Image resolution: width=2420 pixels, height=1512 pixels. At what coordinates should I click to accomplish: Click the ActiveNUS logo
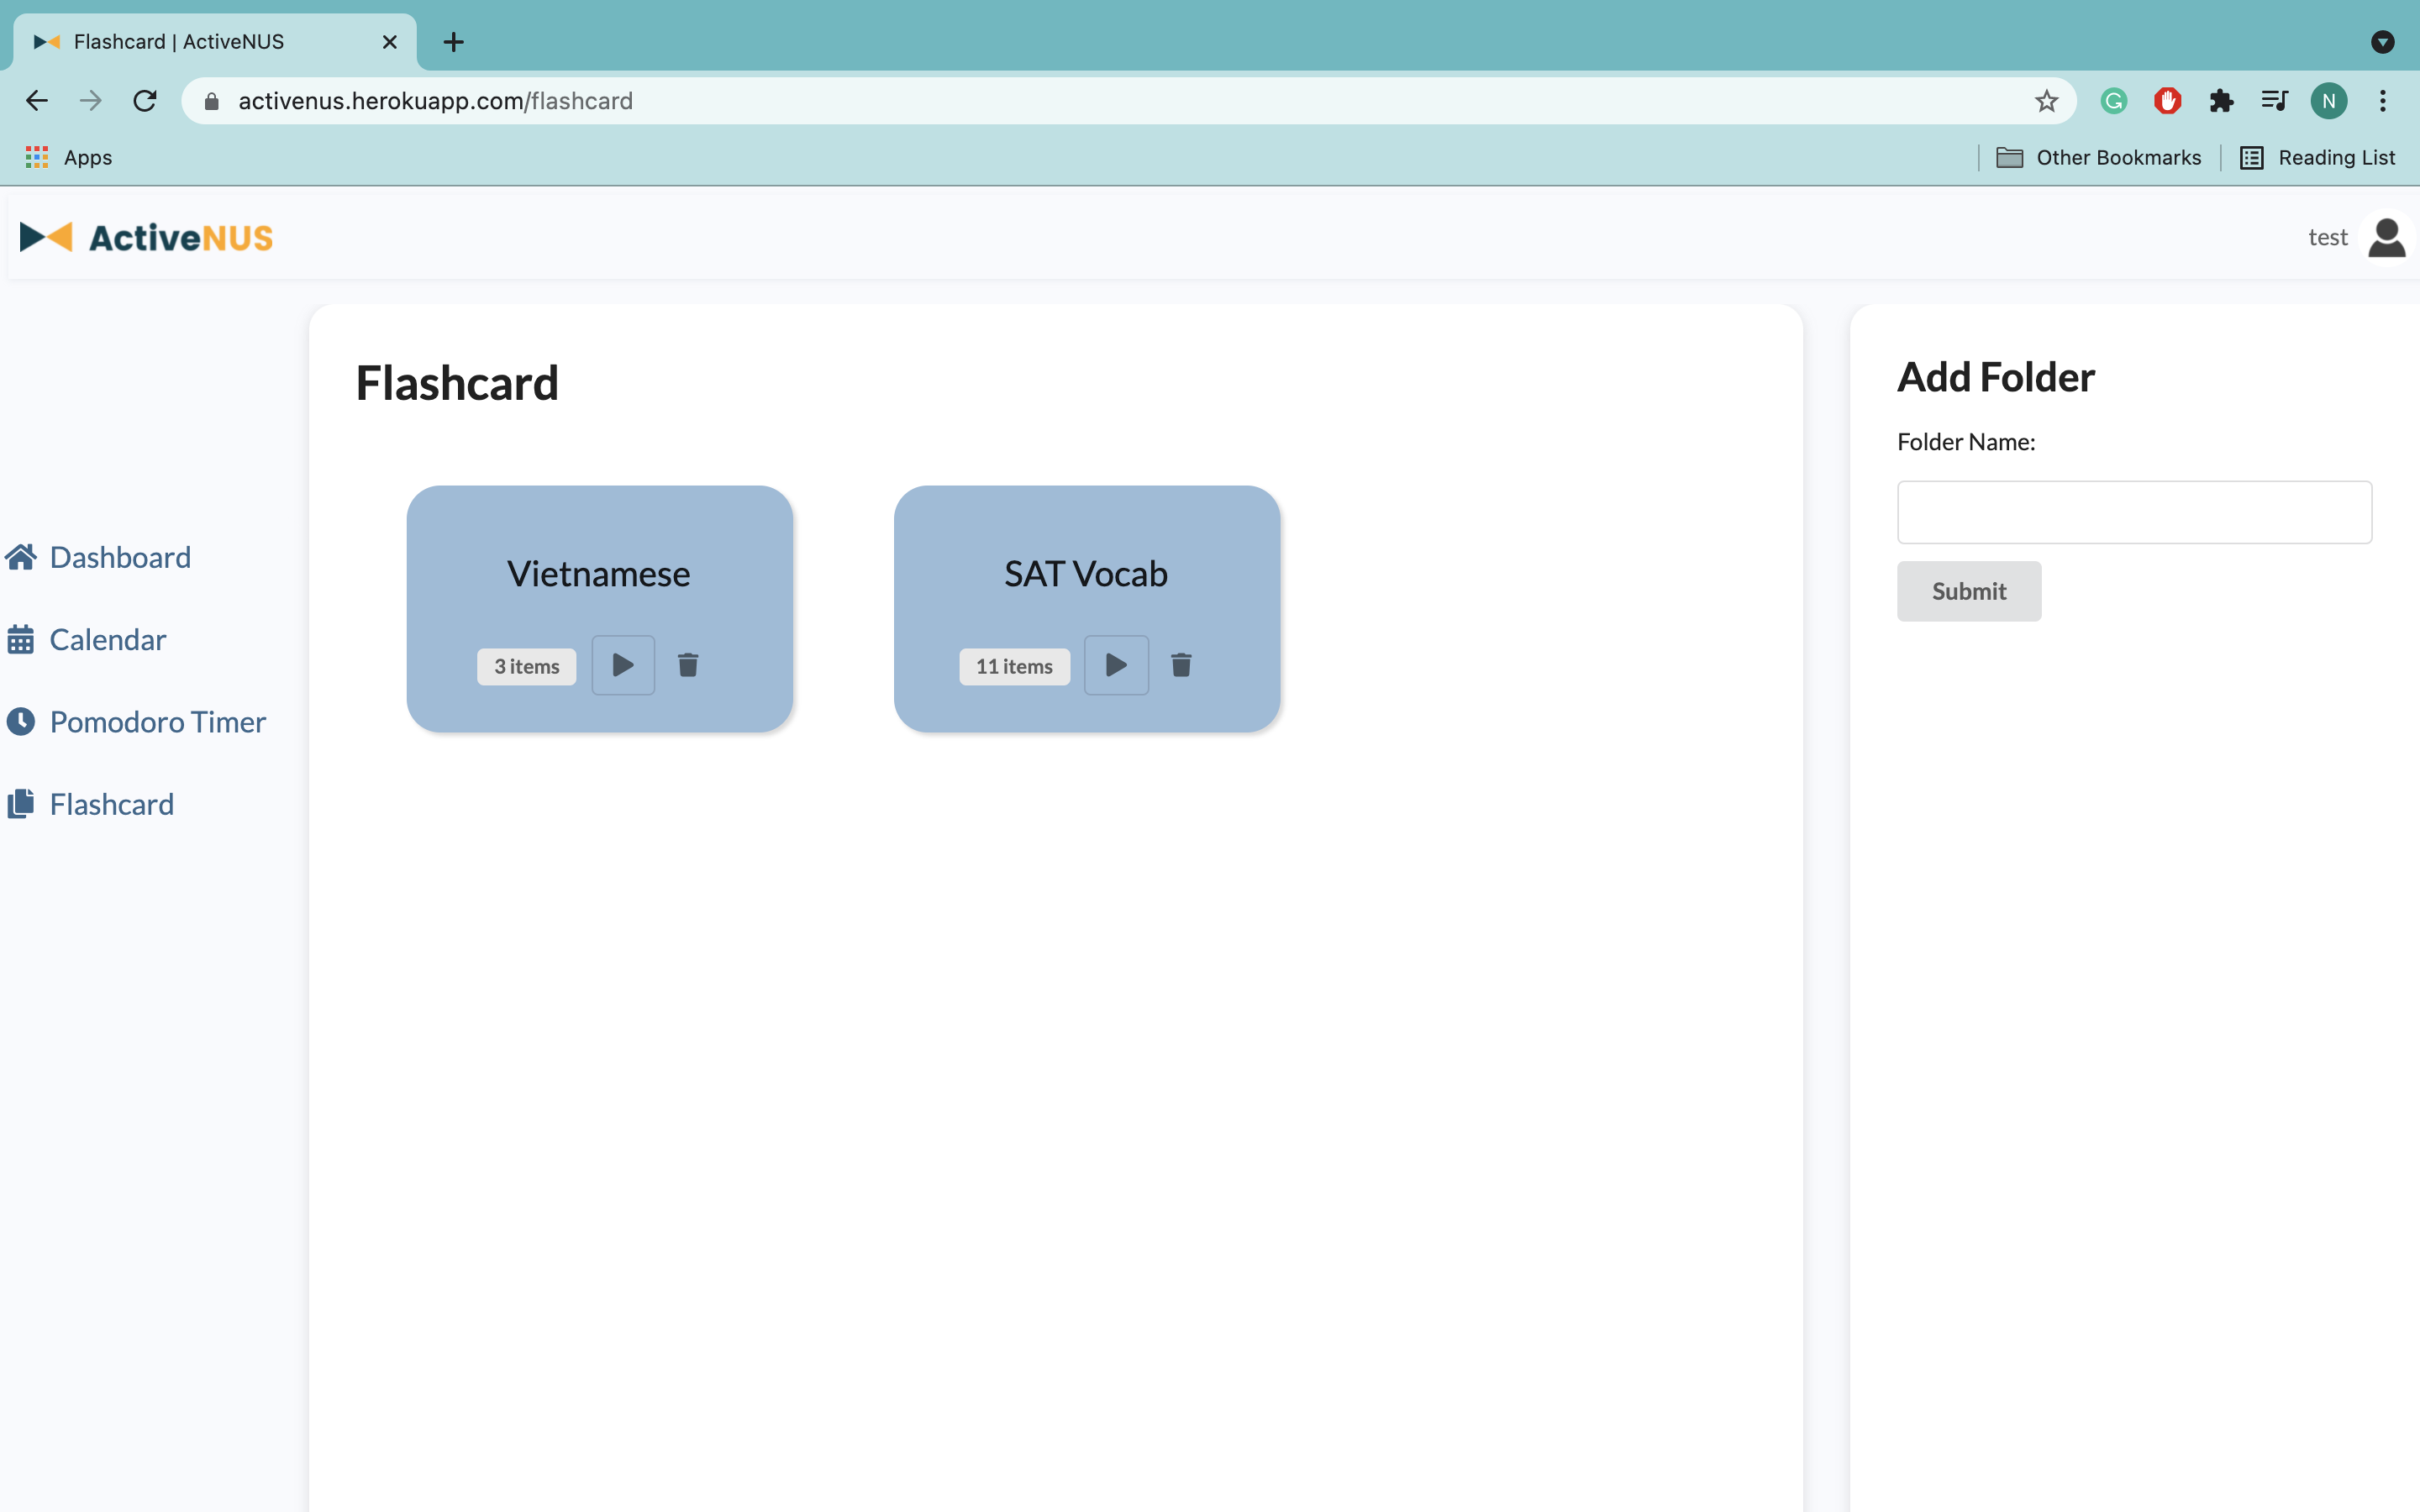[146, 237]
